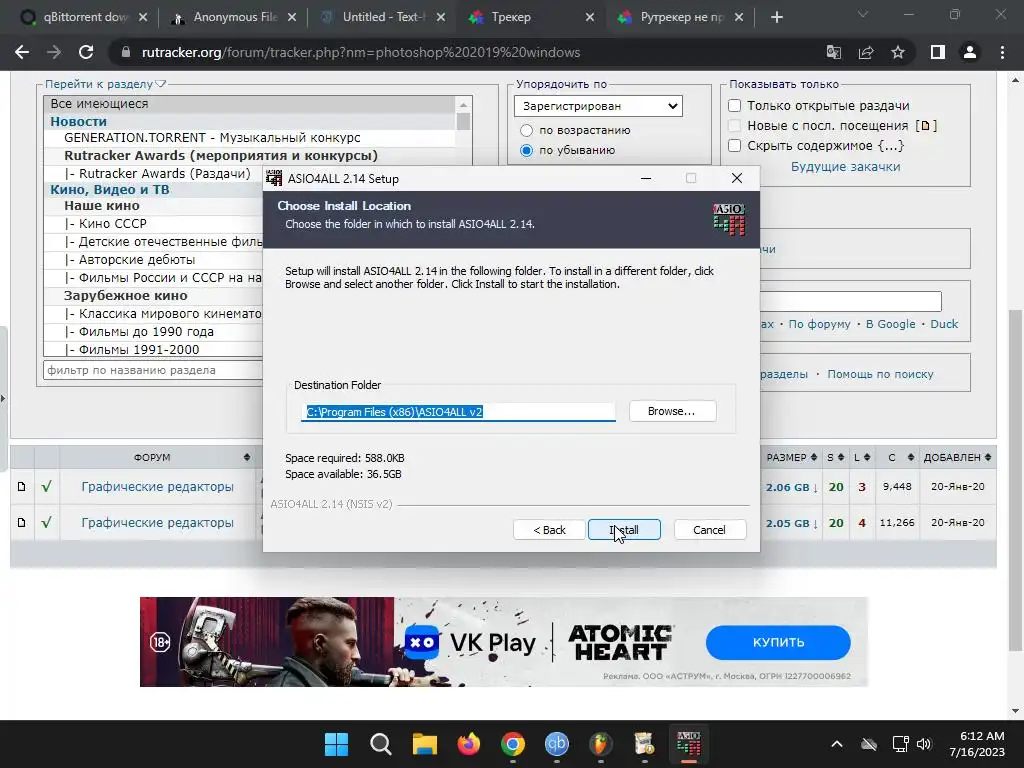Open Chrome three-dot menu
The image size is (1024, 768).
pyautogui.click(x=1002, y=52)
